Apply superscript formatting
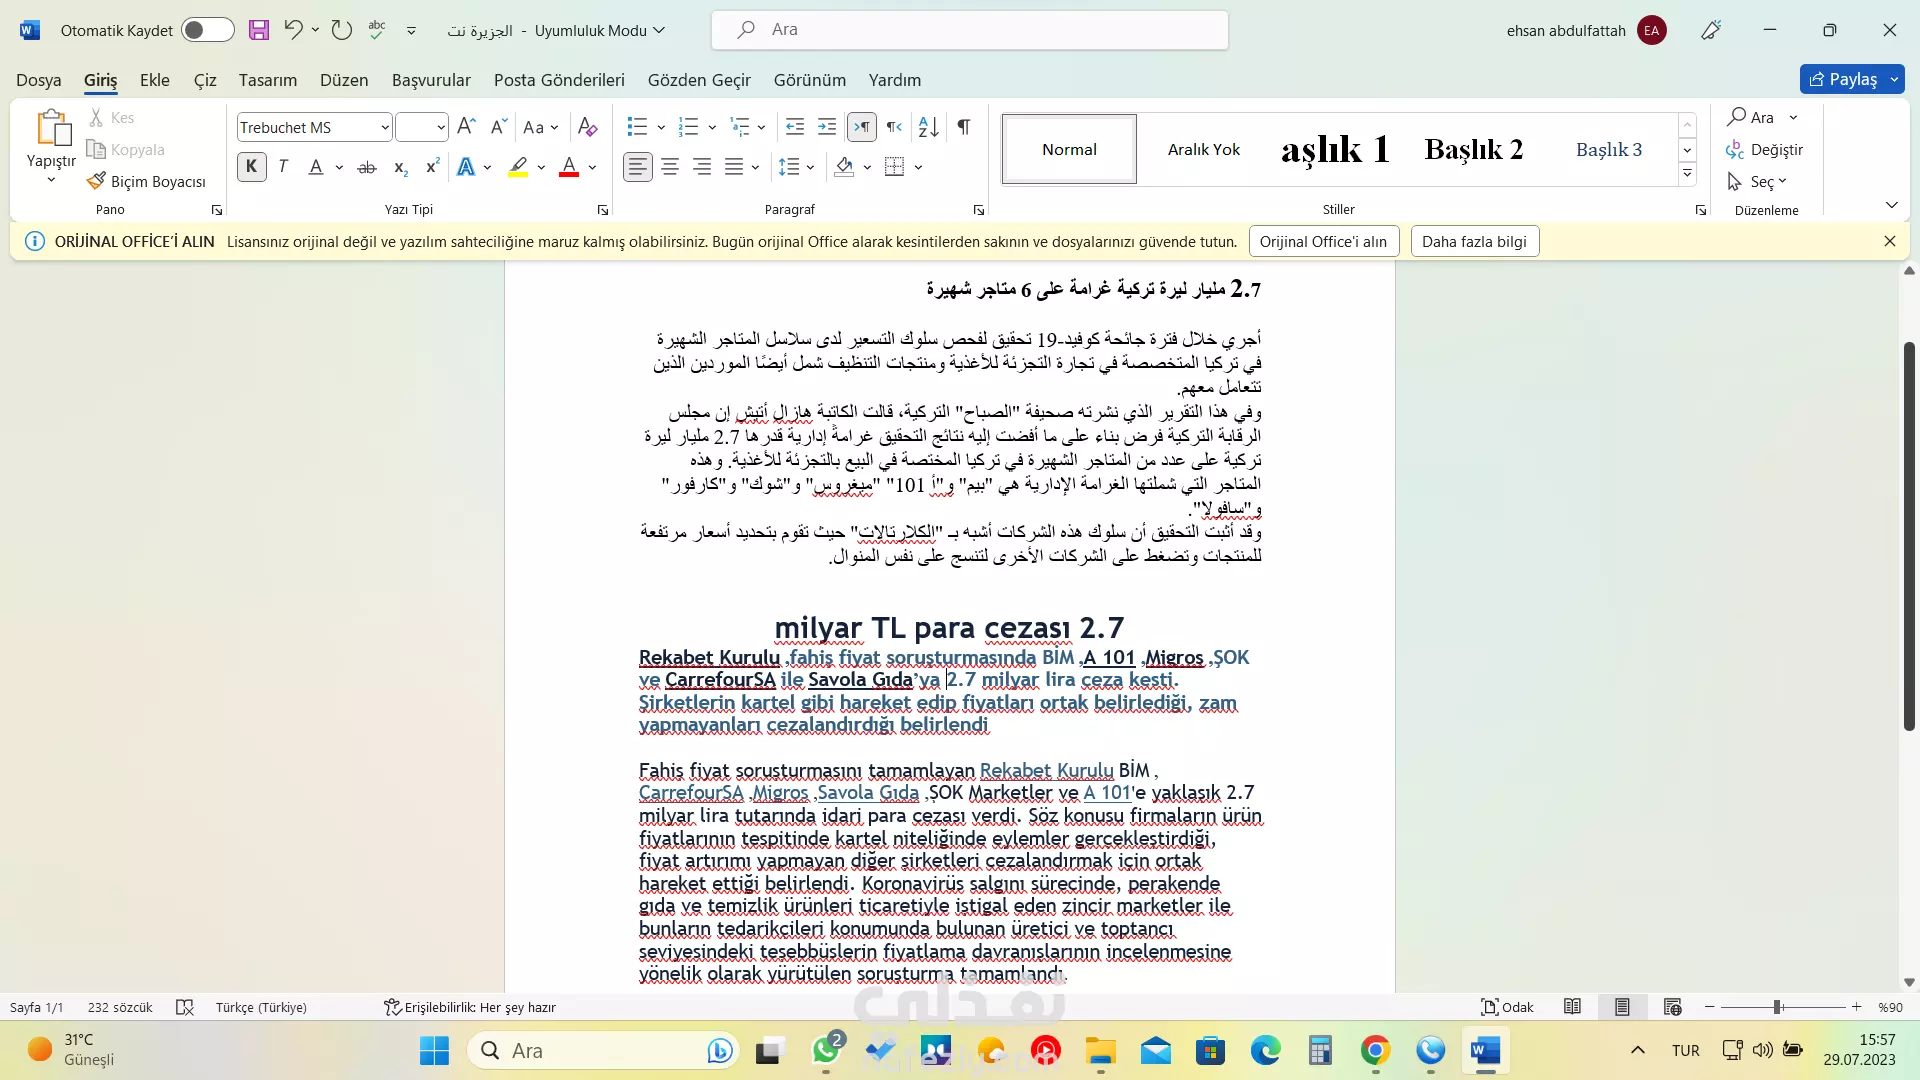1920x1080 pixels. tap(432, 167)
